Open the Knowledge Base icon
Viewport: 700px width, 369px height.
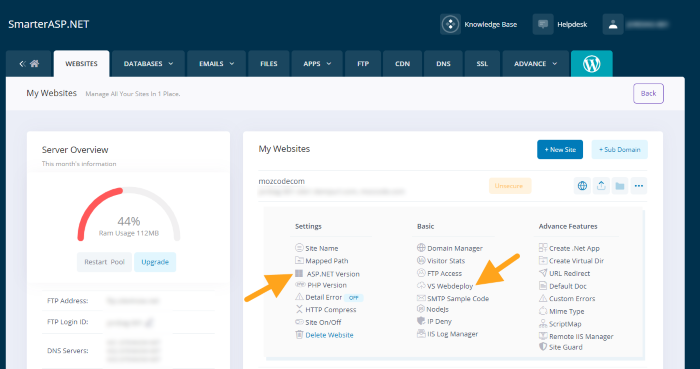[450, 24]
